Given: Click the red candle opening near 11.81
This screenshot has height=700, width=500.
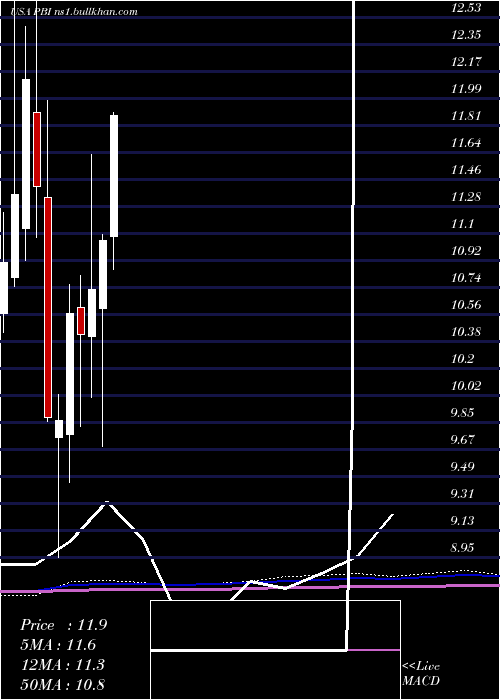Looking at the screenshot, I should tap(37, 149).
